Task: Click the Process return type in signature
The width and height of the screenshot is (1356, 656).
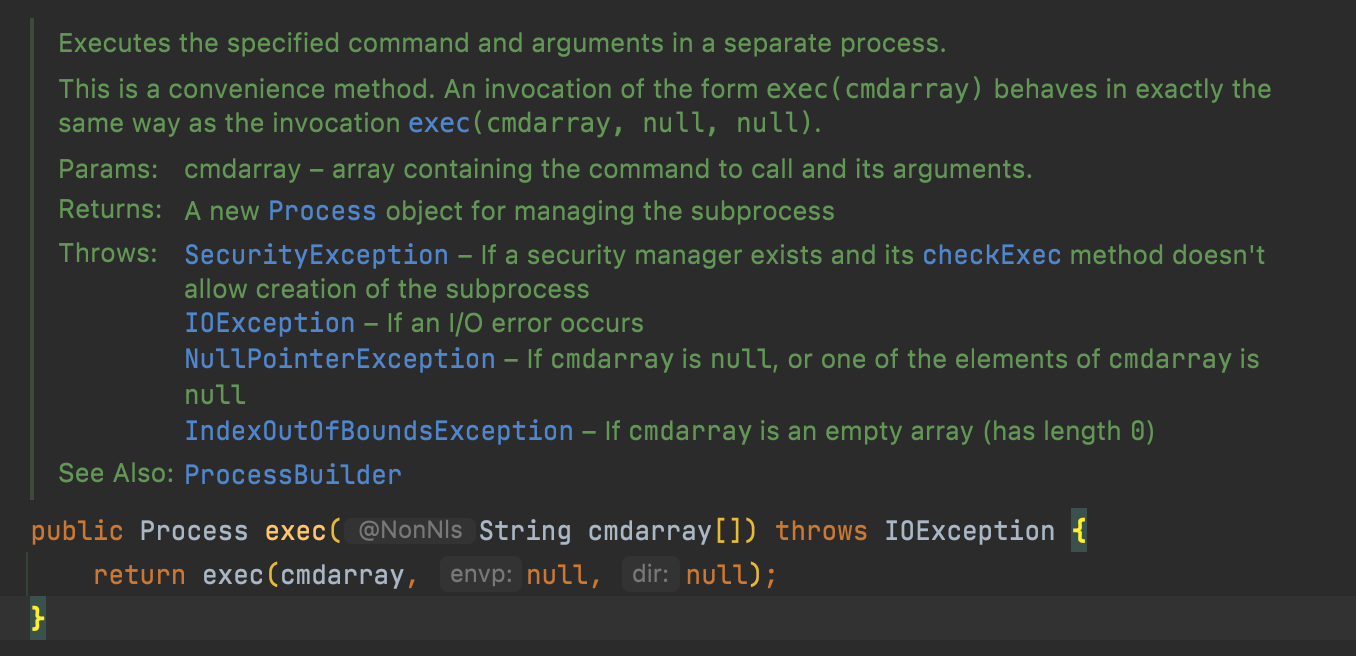Action: (193, 530)
